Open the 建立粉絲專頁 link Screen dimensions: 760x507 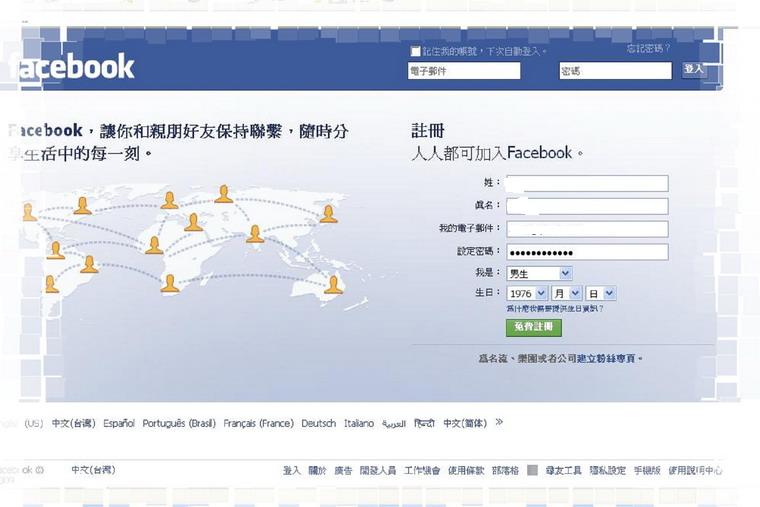click(606, 359)
